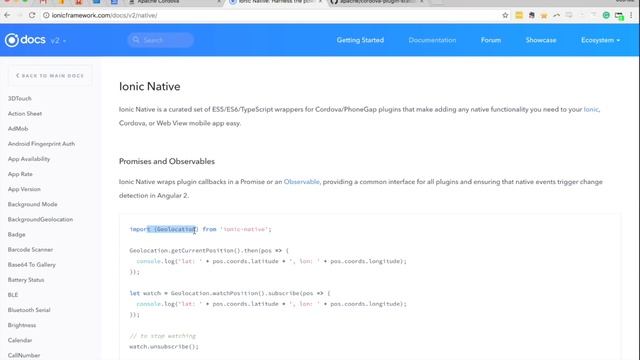The image size is (640, 360).
Task: Open Calendar in the sidebar
Action: (x=20, y=340)
